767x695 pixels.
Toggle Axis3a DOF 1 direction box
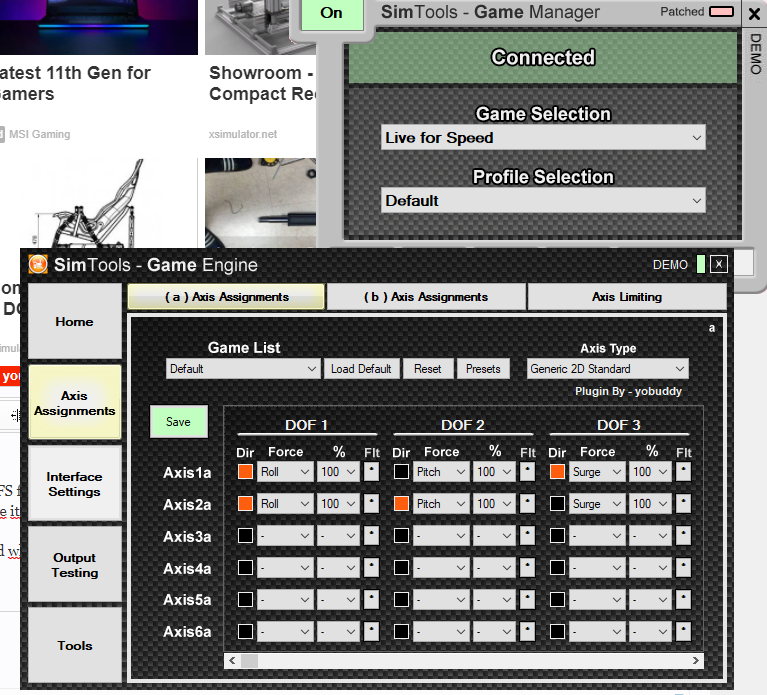pos(245,536)
